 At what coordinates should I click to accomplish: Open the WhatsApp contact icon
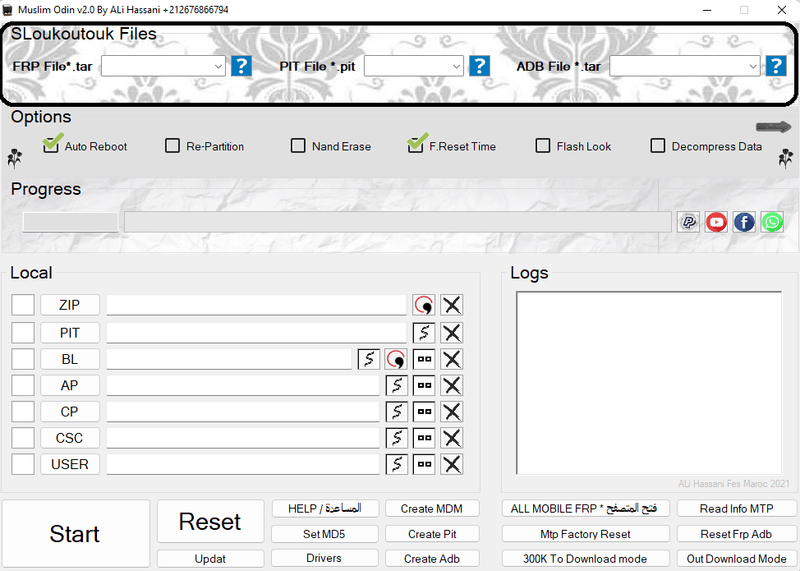pyautogui.click(x=772, y=222)
